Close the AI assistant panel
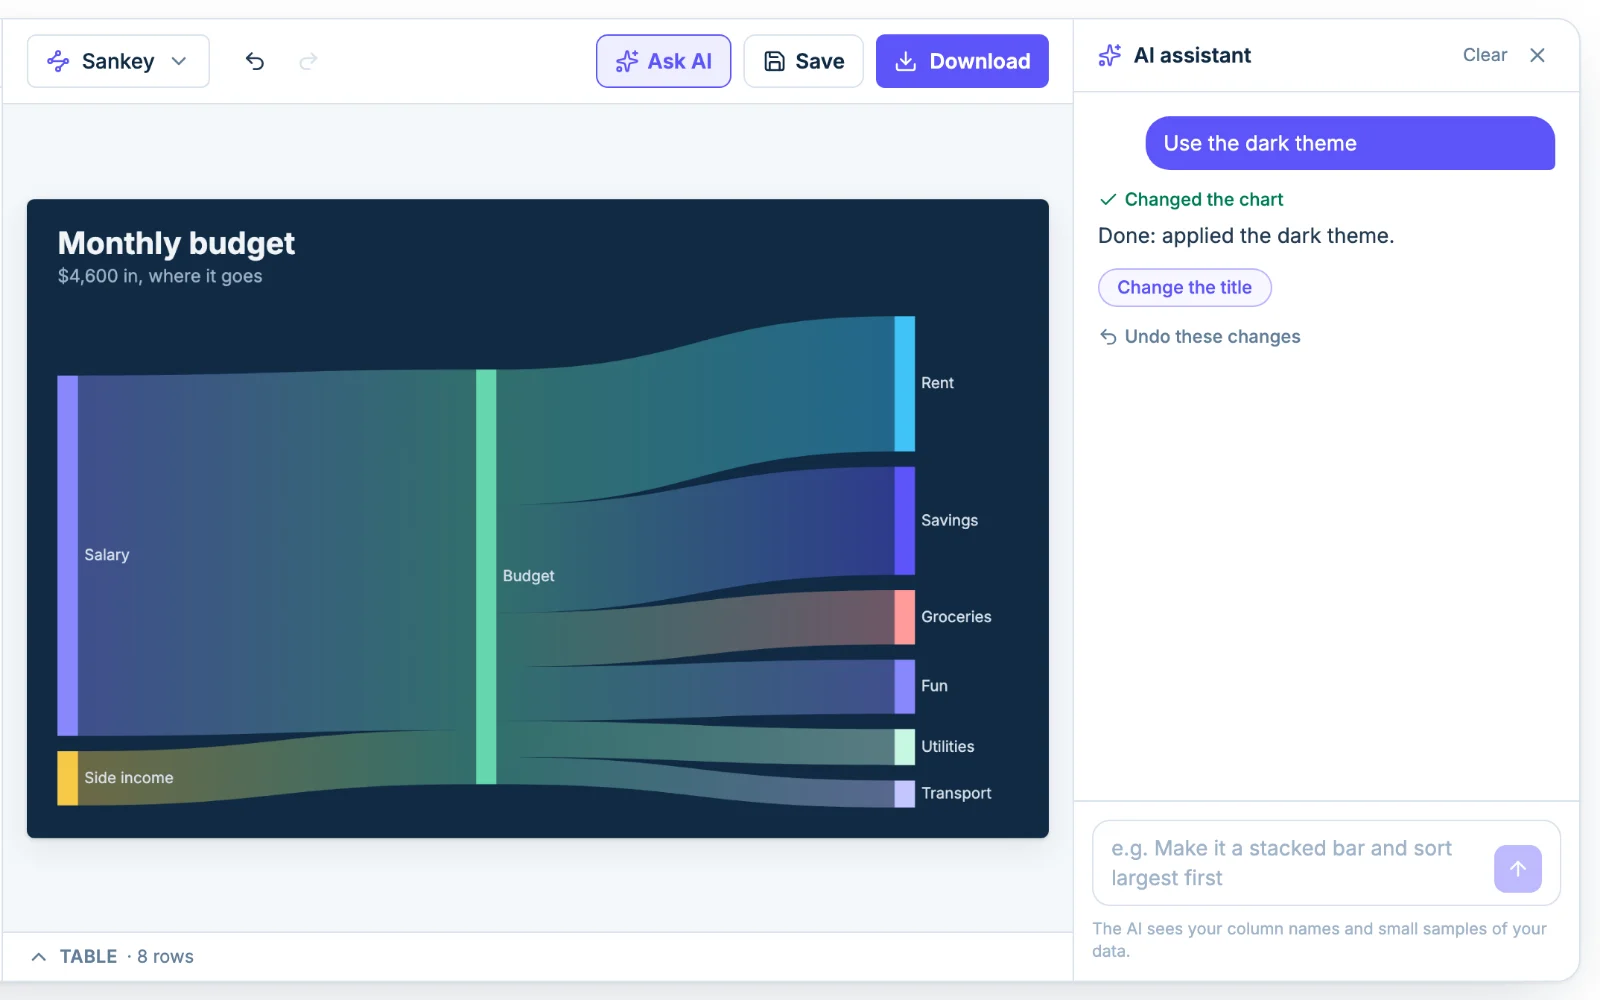This screenshot has width=1600, height=1000. tap(1537, 55)
